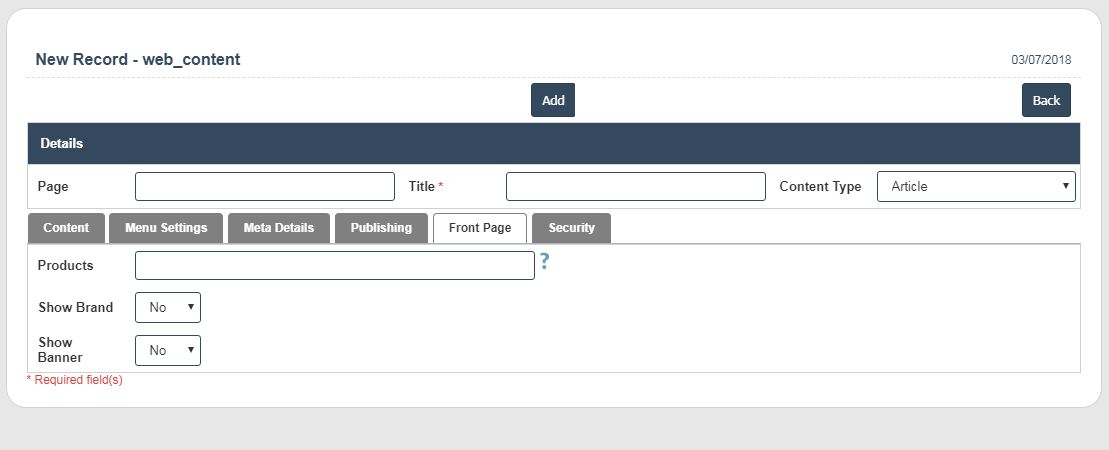This screenshot has height=450, width=1109.
Task: Click into the Title input field
Action: click(x=635, y=187)
